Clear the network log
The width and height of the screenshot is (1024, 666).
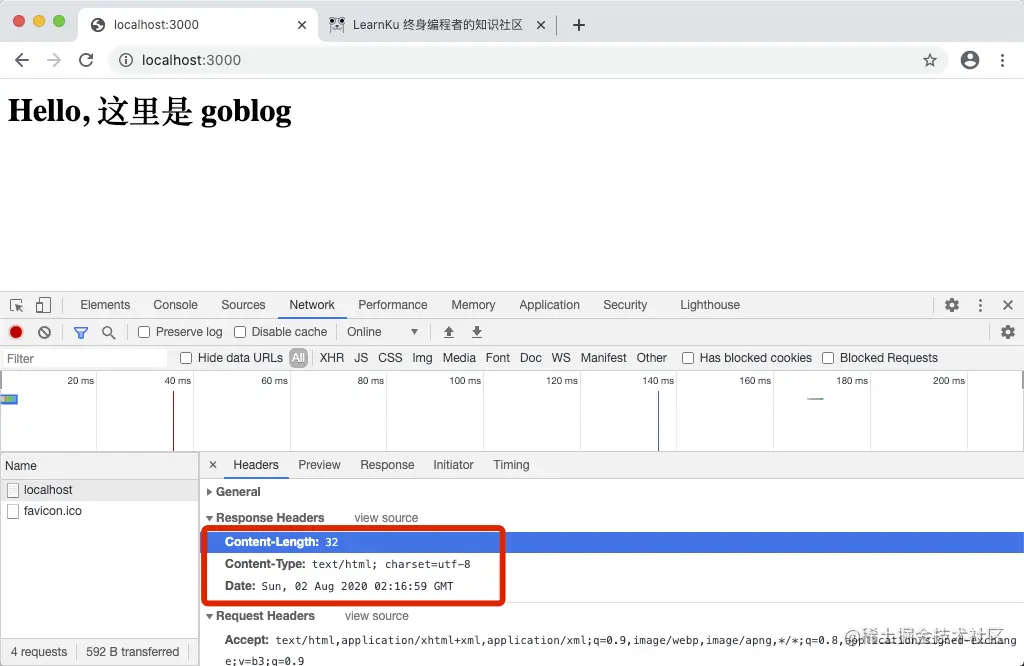(44, 332)
